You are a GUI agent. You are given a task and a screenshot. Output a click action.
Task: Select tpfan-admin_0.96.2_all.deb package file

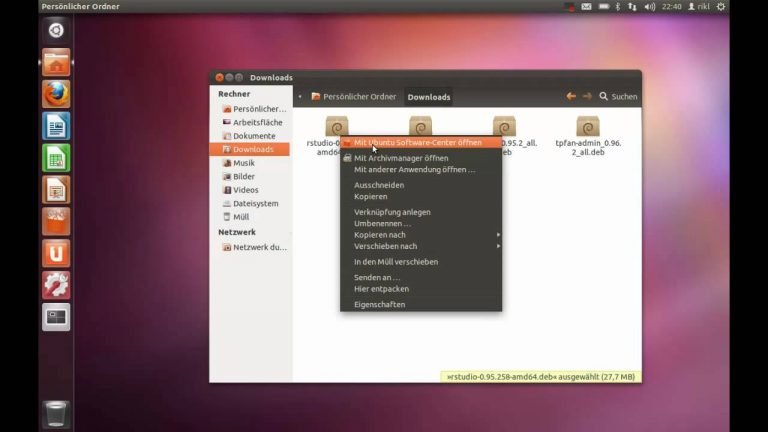click(588, 137)
